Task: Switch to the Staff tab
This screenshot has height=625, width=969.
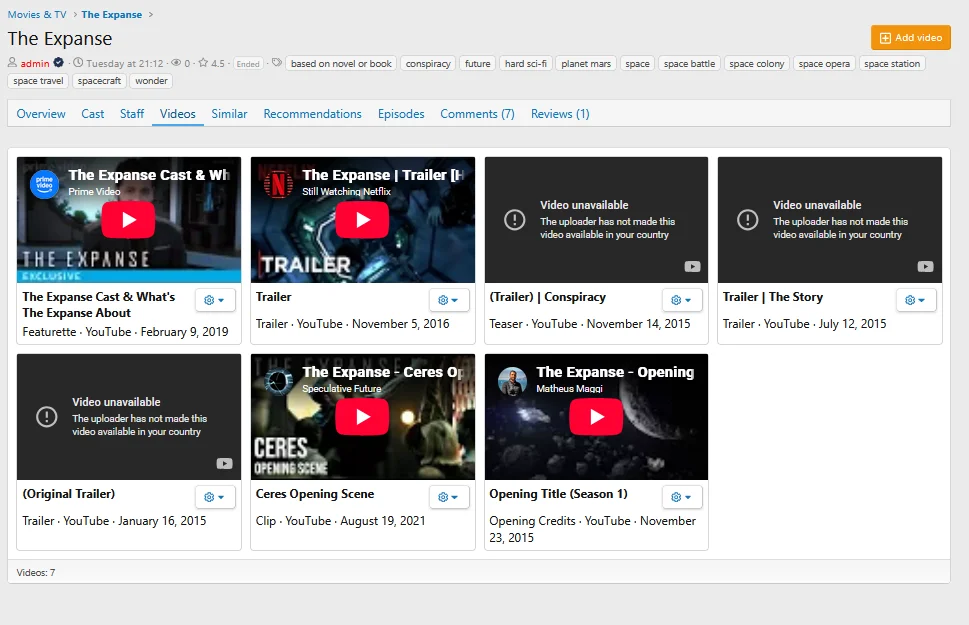Action: [132, 114]
